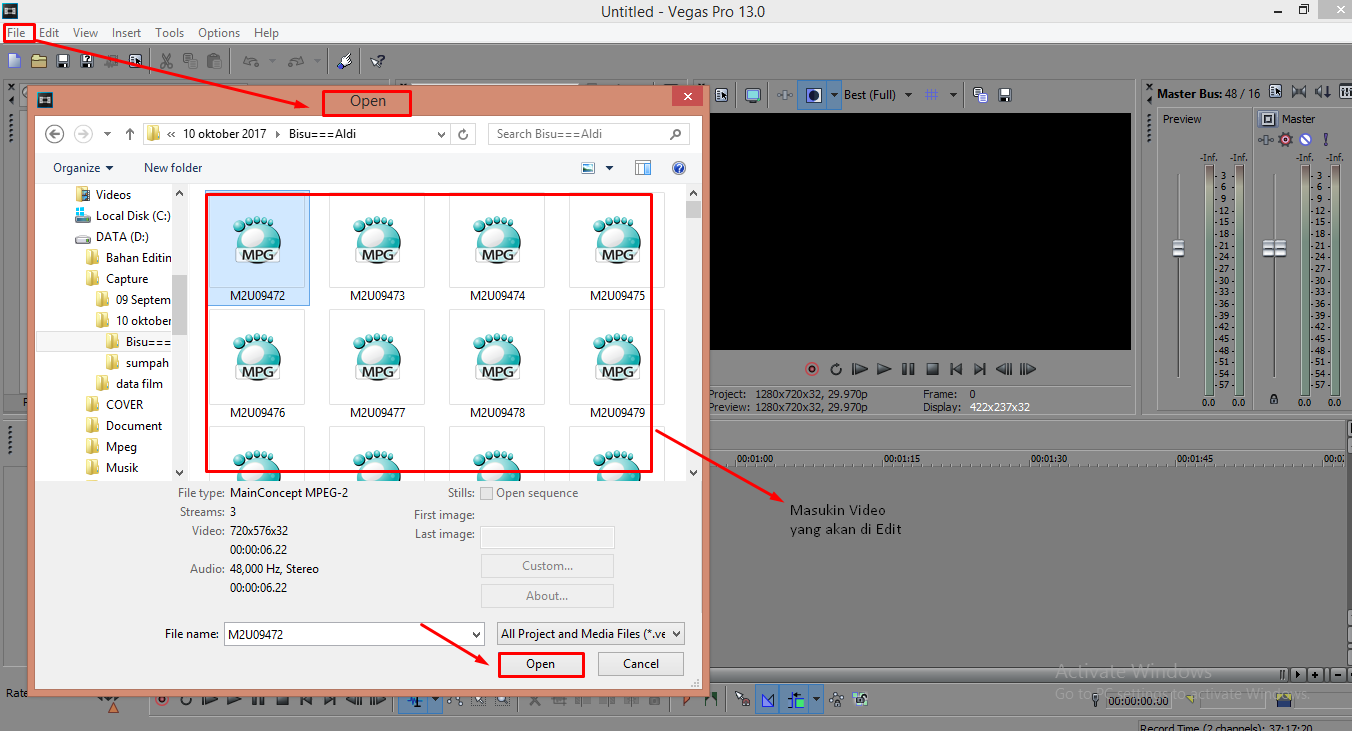This screenshot has height=731, width=1352.
Task: Click the Record button on the timeline transport
Action: point(161,699)
